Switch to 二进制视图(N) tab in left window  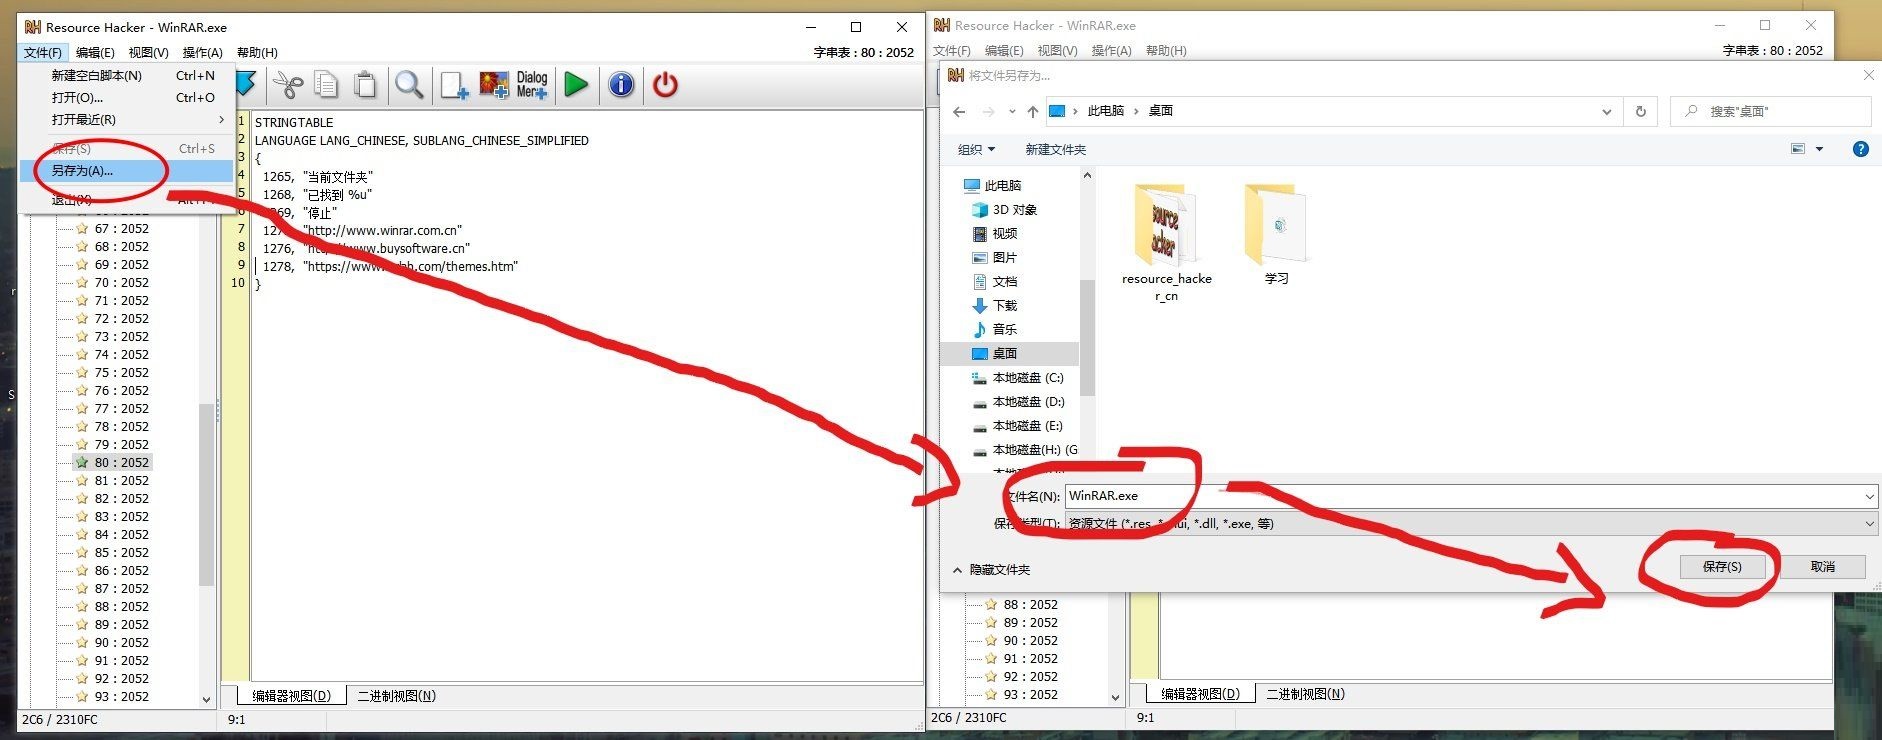coord(397,696)
